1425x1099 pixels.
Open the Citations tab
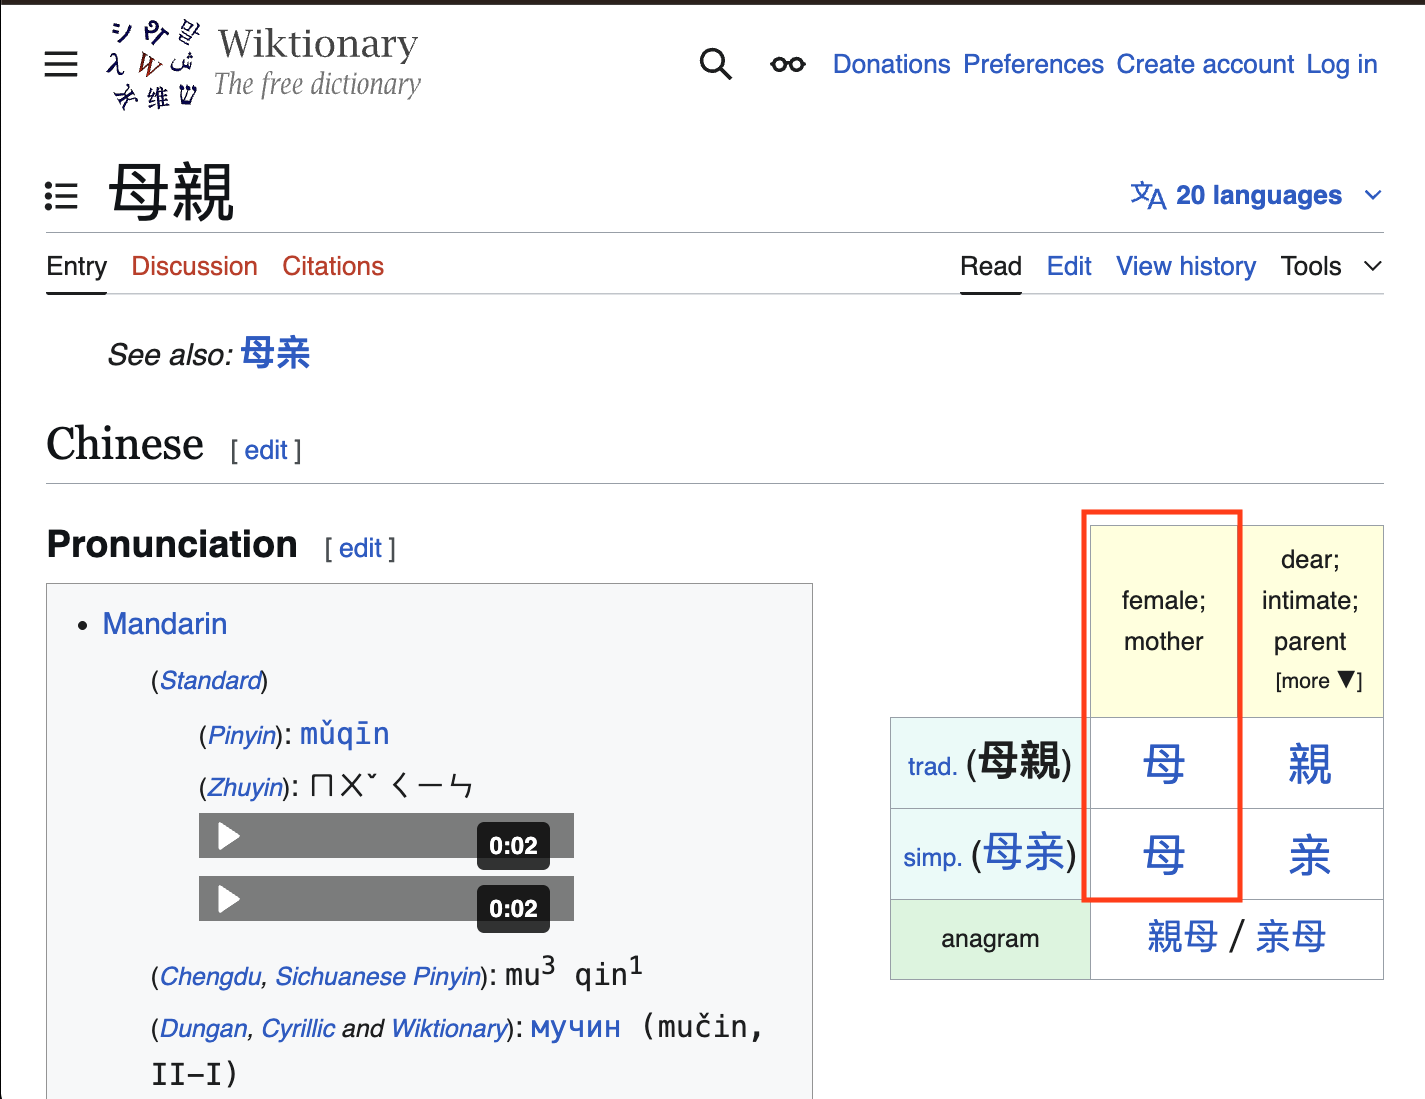coord(333,266)
